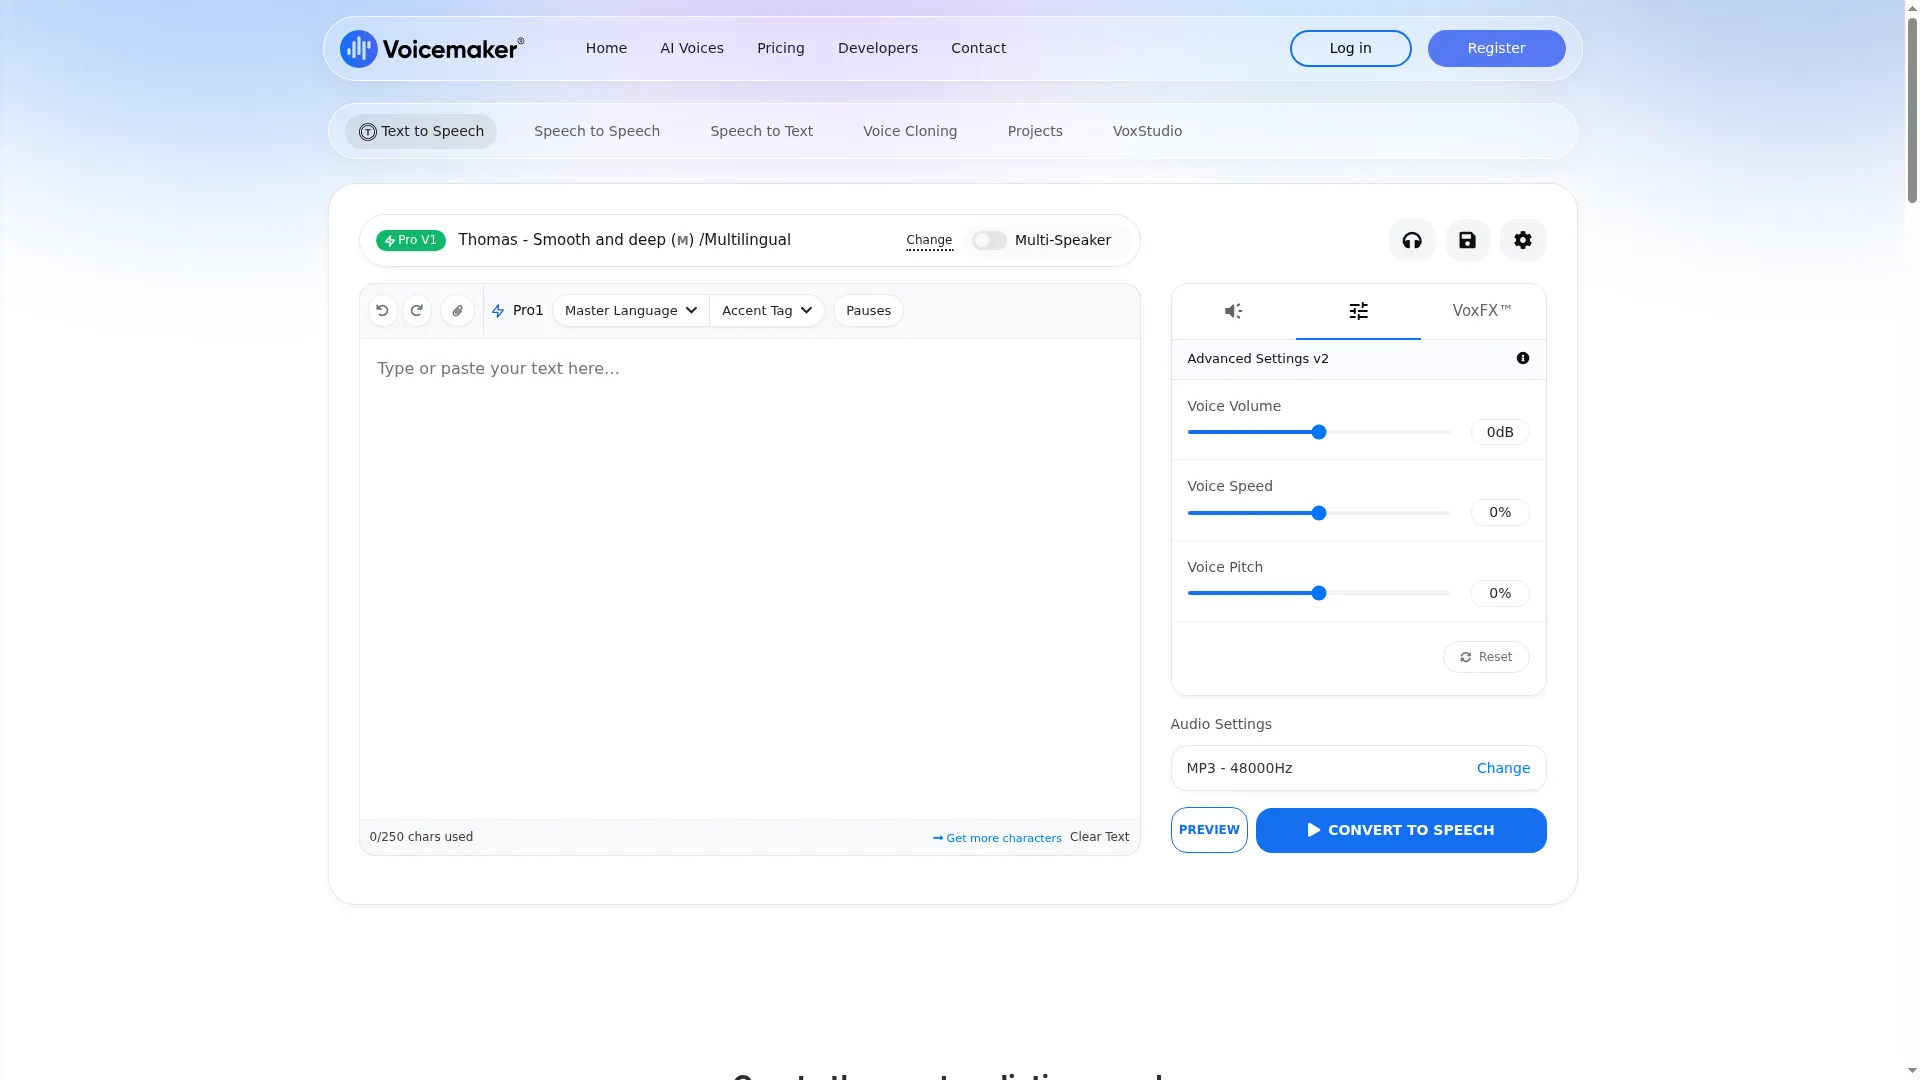The width and height of the screenshot is (1920, 1080).
Task: Click the Voicemaker logo
Action: click(432, 48)
